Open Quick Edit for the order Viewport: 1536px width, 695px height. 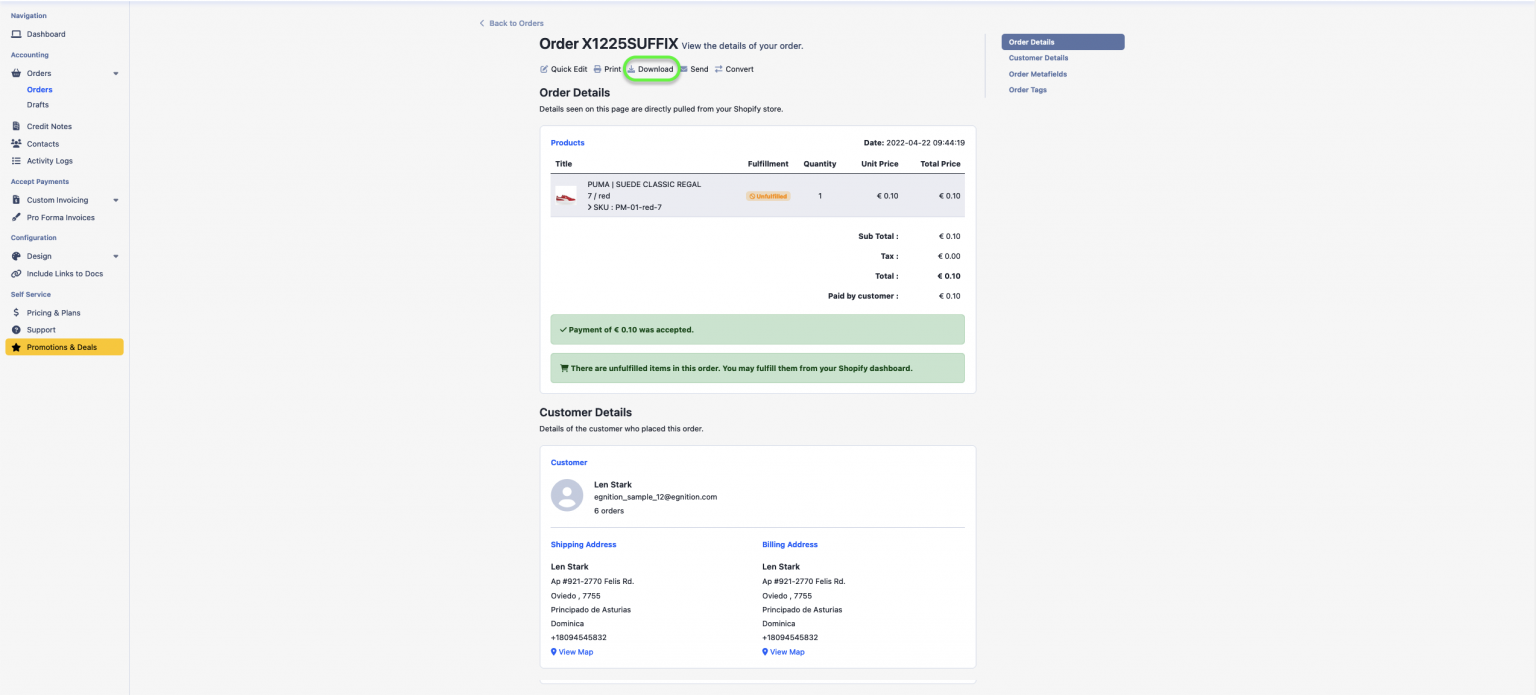563,68
